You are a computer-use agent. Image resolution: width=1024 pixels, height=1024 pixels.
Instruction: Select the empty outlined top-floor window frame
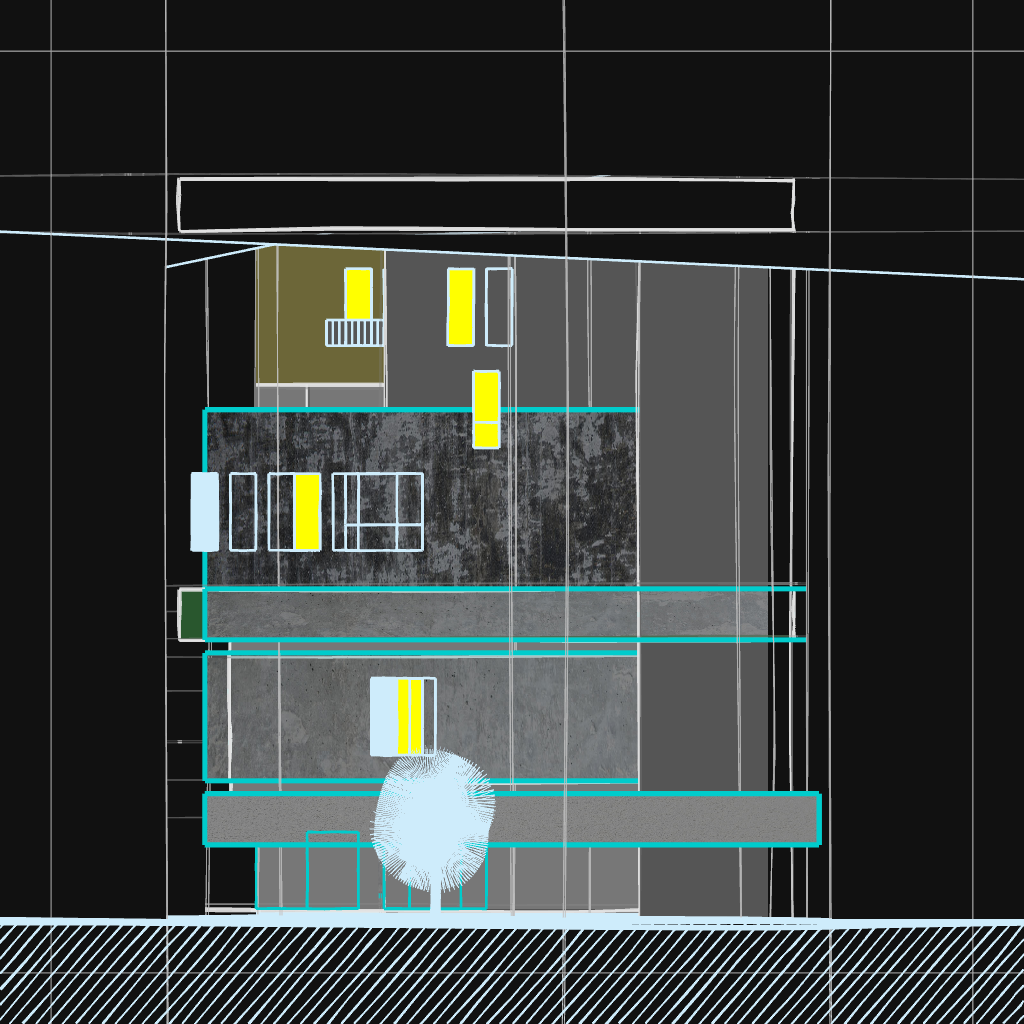click(499, 307)
